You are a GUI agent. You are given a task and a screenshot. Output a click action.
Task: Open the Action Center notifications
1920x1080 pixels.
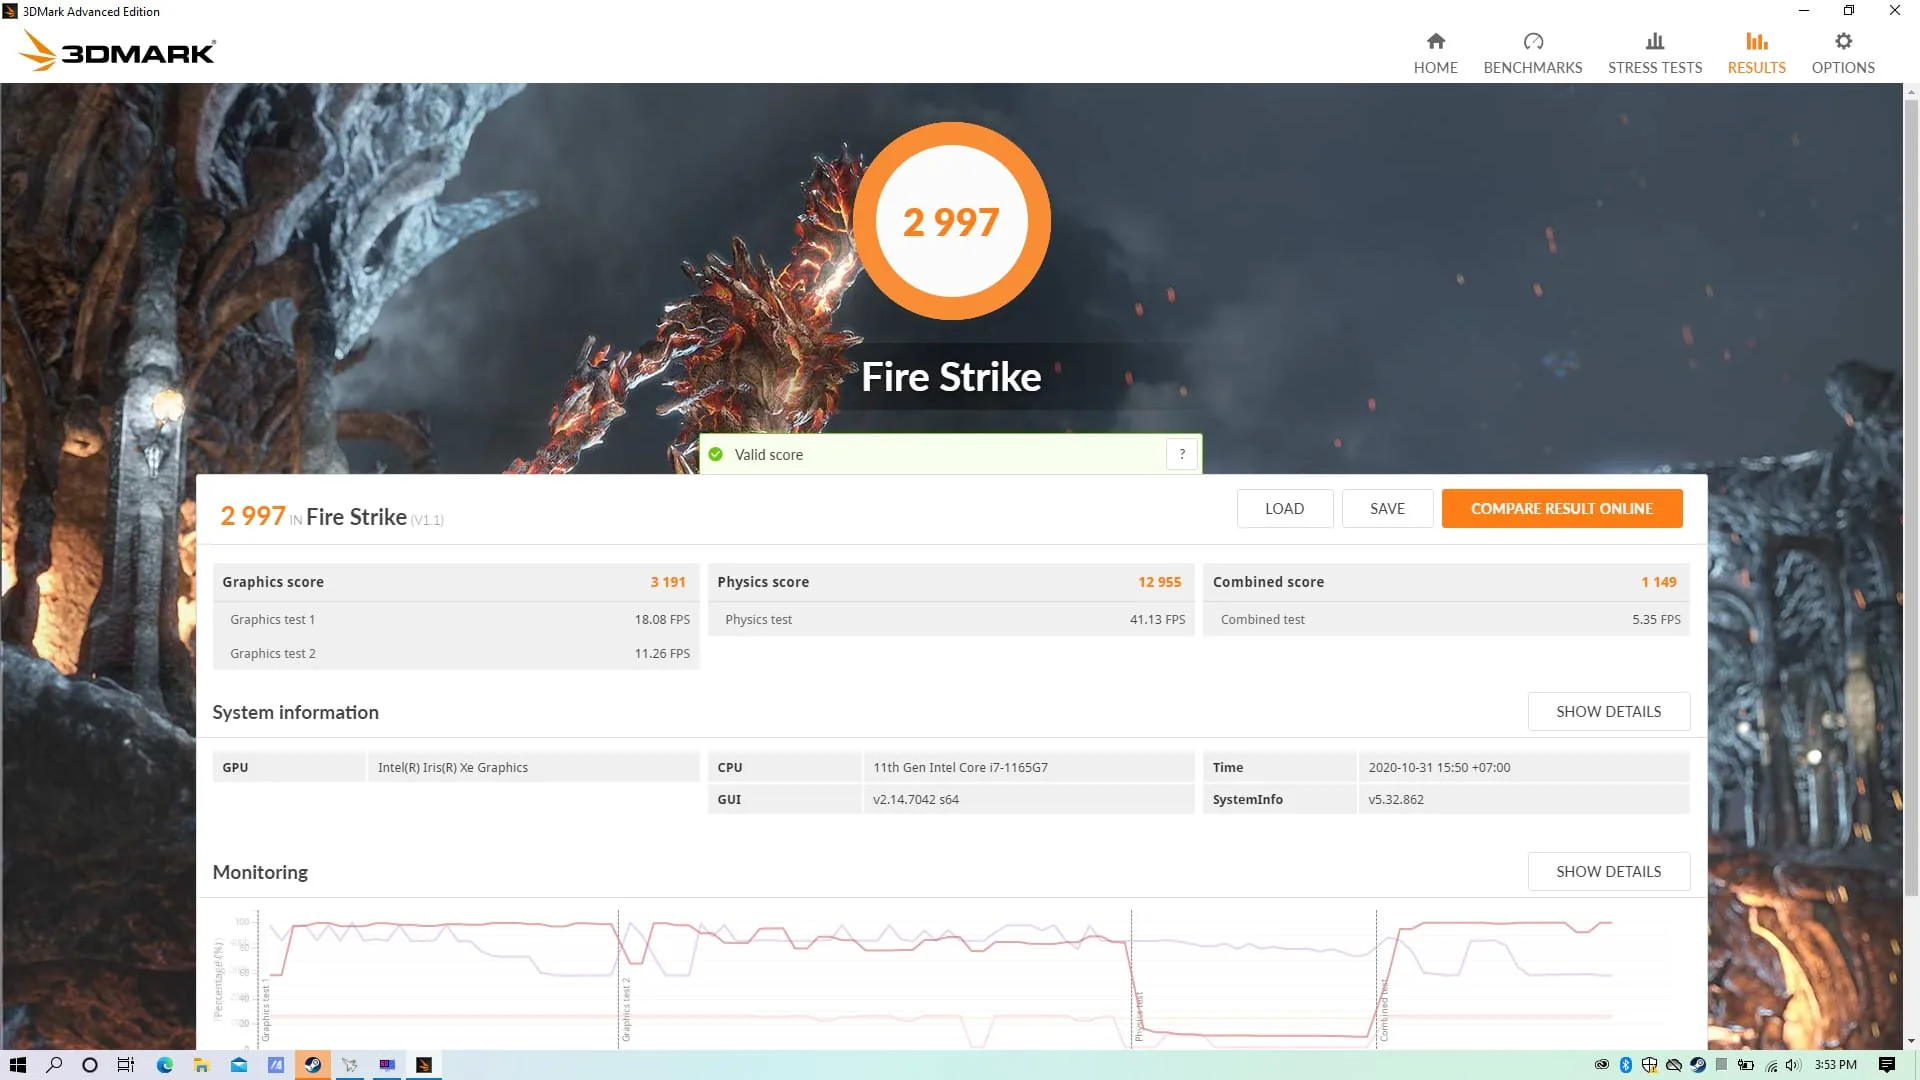[x=1886, y=1065]
